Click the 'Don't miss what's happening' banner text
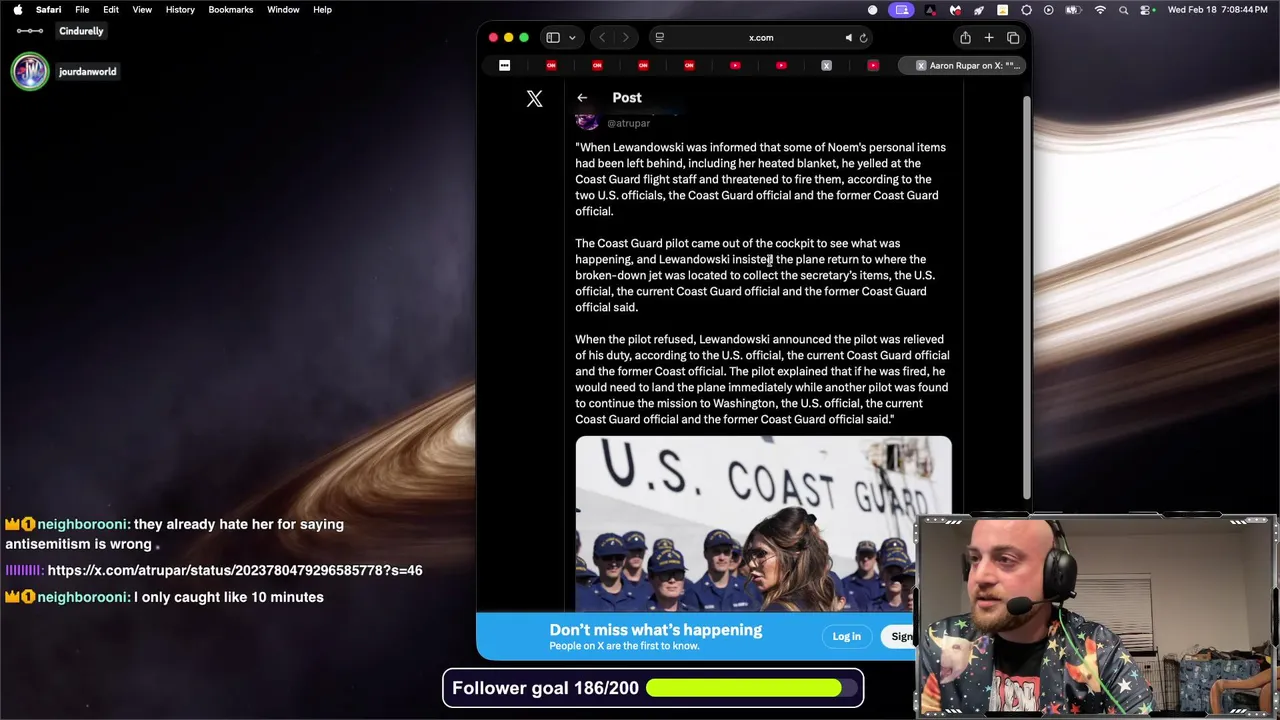Image resolution: width=1280 pixels, height=720 pixels. coord(655,630)
